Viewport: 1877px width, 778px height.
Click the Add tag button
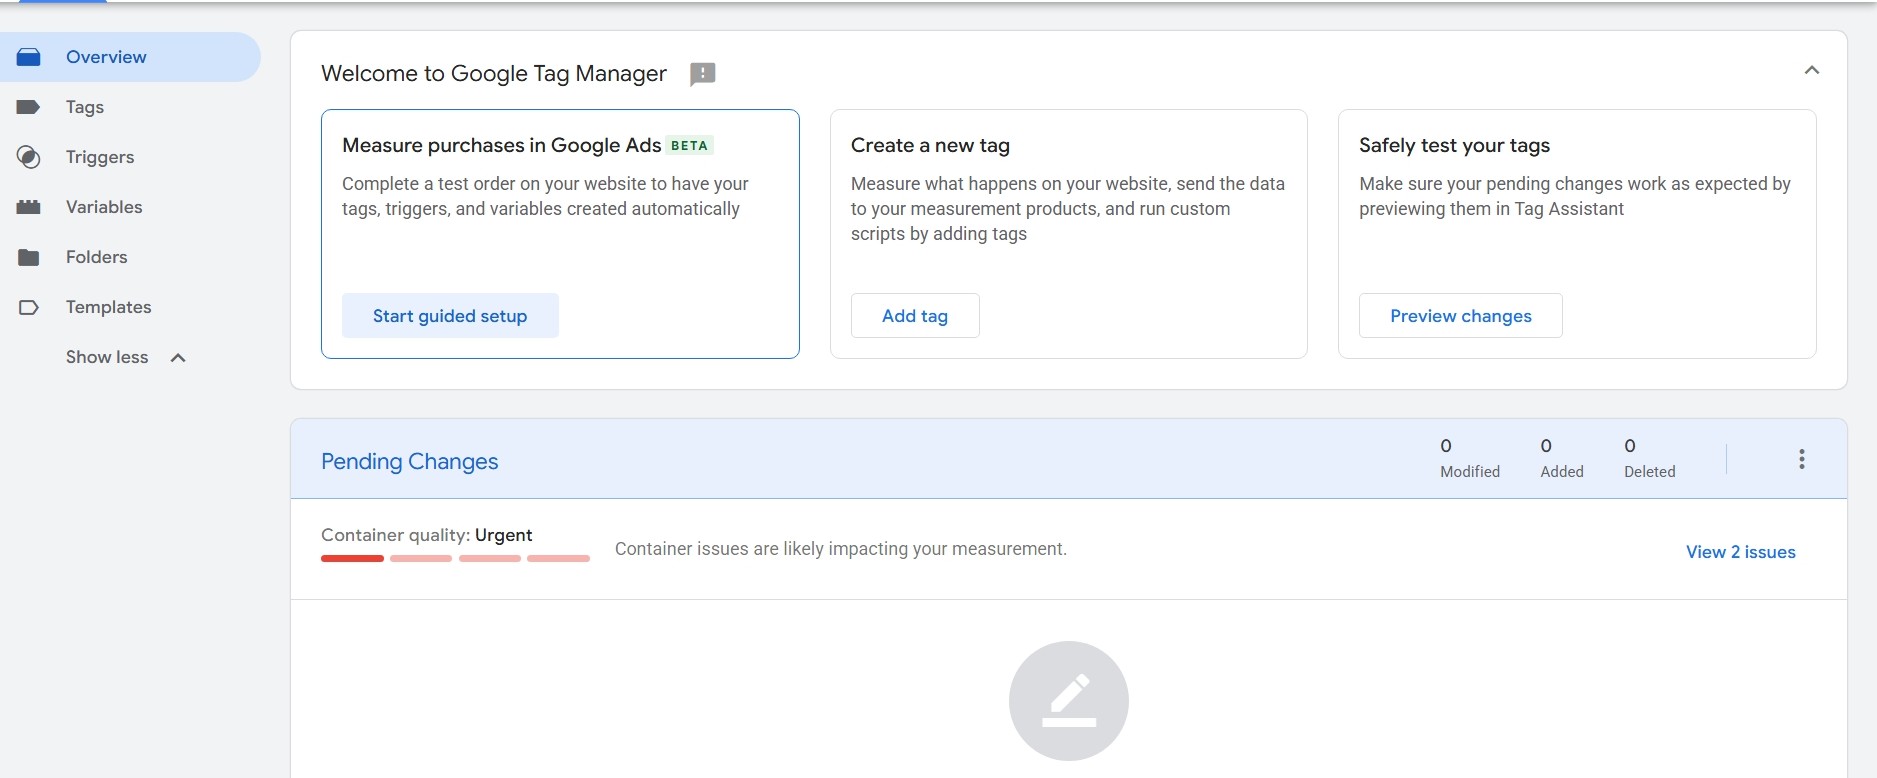coord(915,316)
